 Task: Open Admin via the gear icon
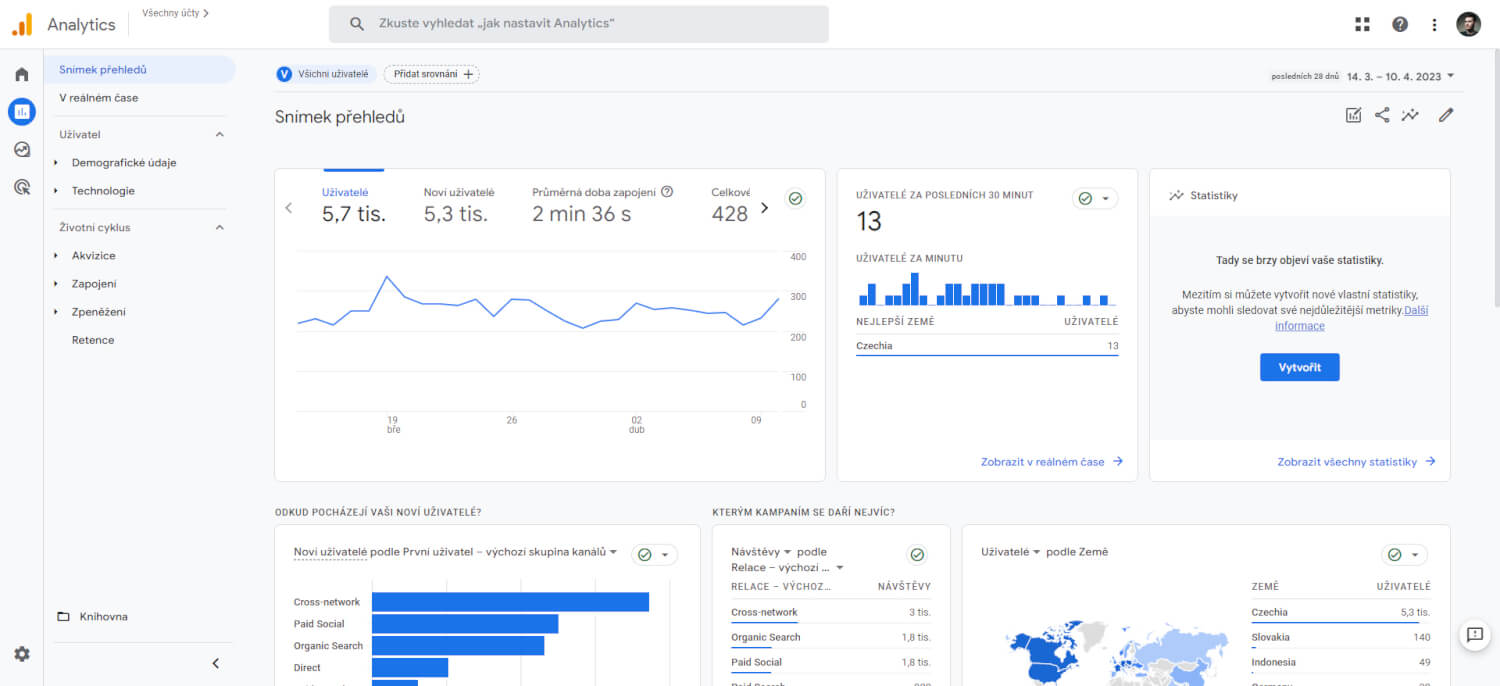click(21, 654)
